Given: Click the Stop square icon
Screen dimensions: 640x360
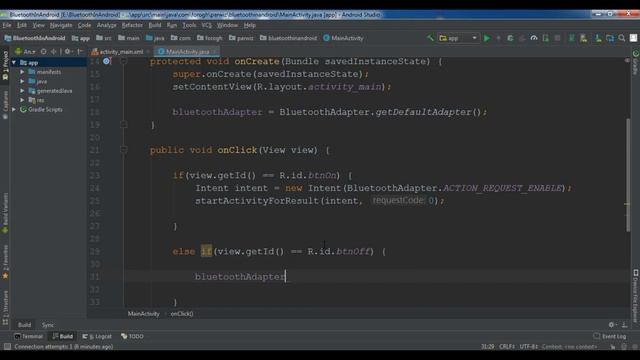Looking at the screenshot, I should point(557,38).
